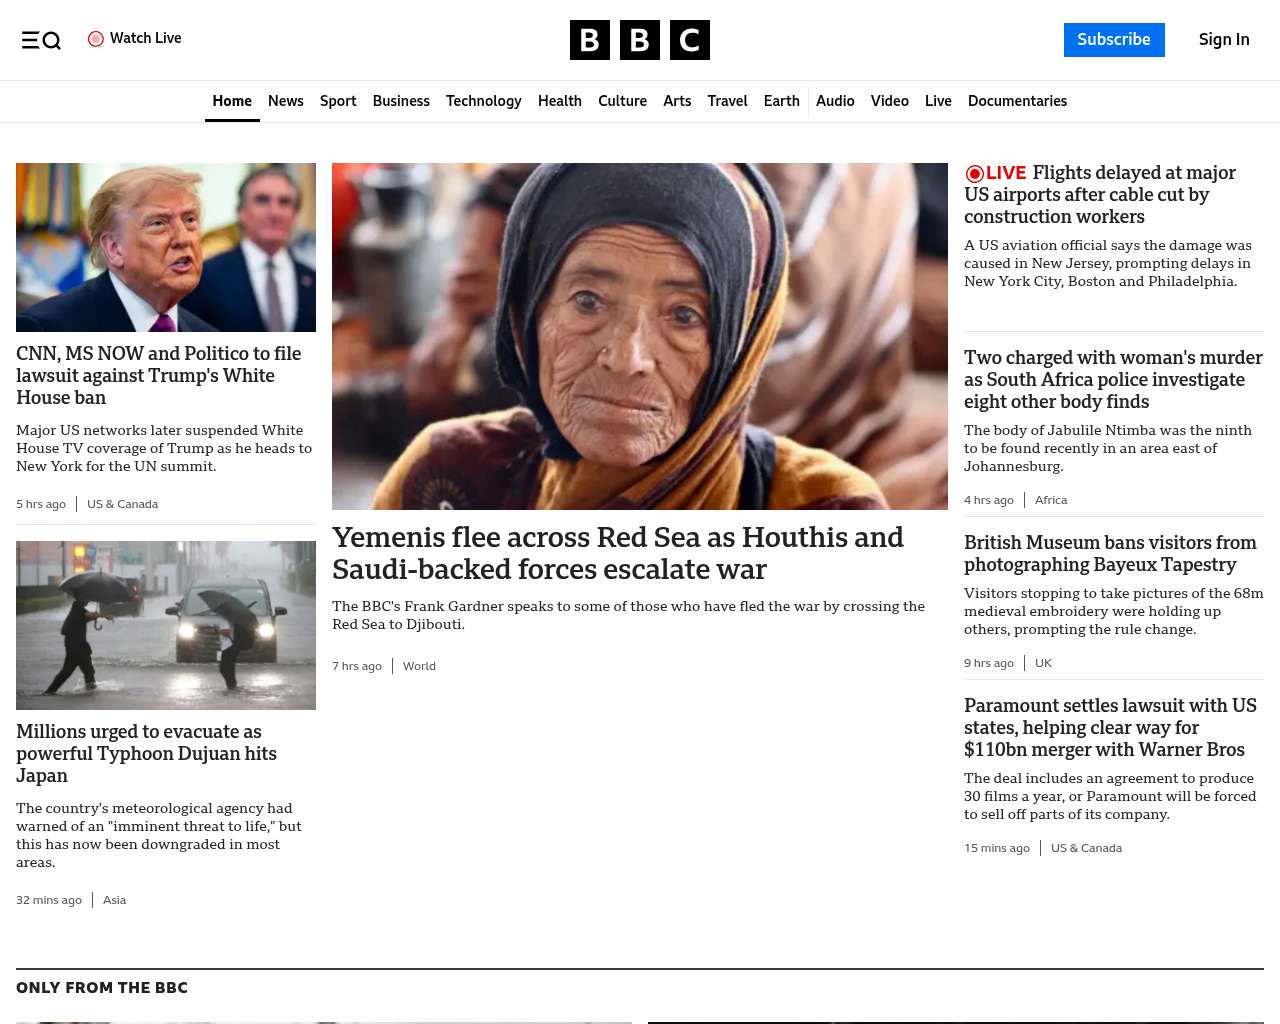
Task: Select the News tab
Action: (286, 101)
